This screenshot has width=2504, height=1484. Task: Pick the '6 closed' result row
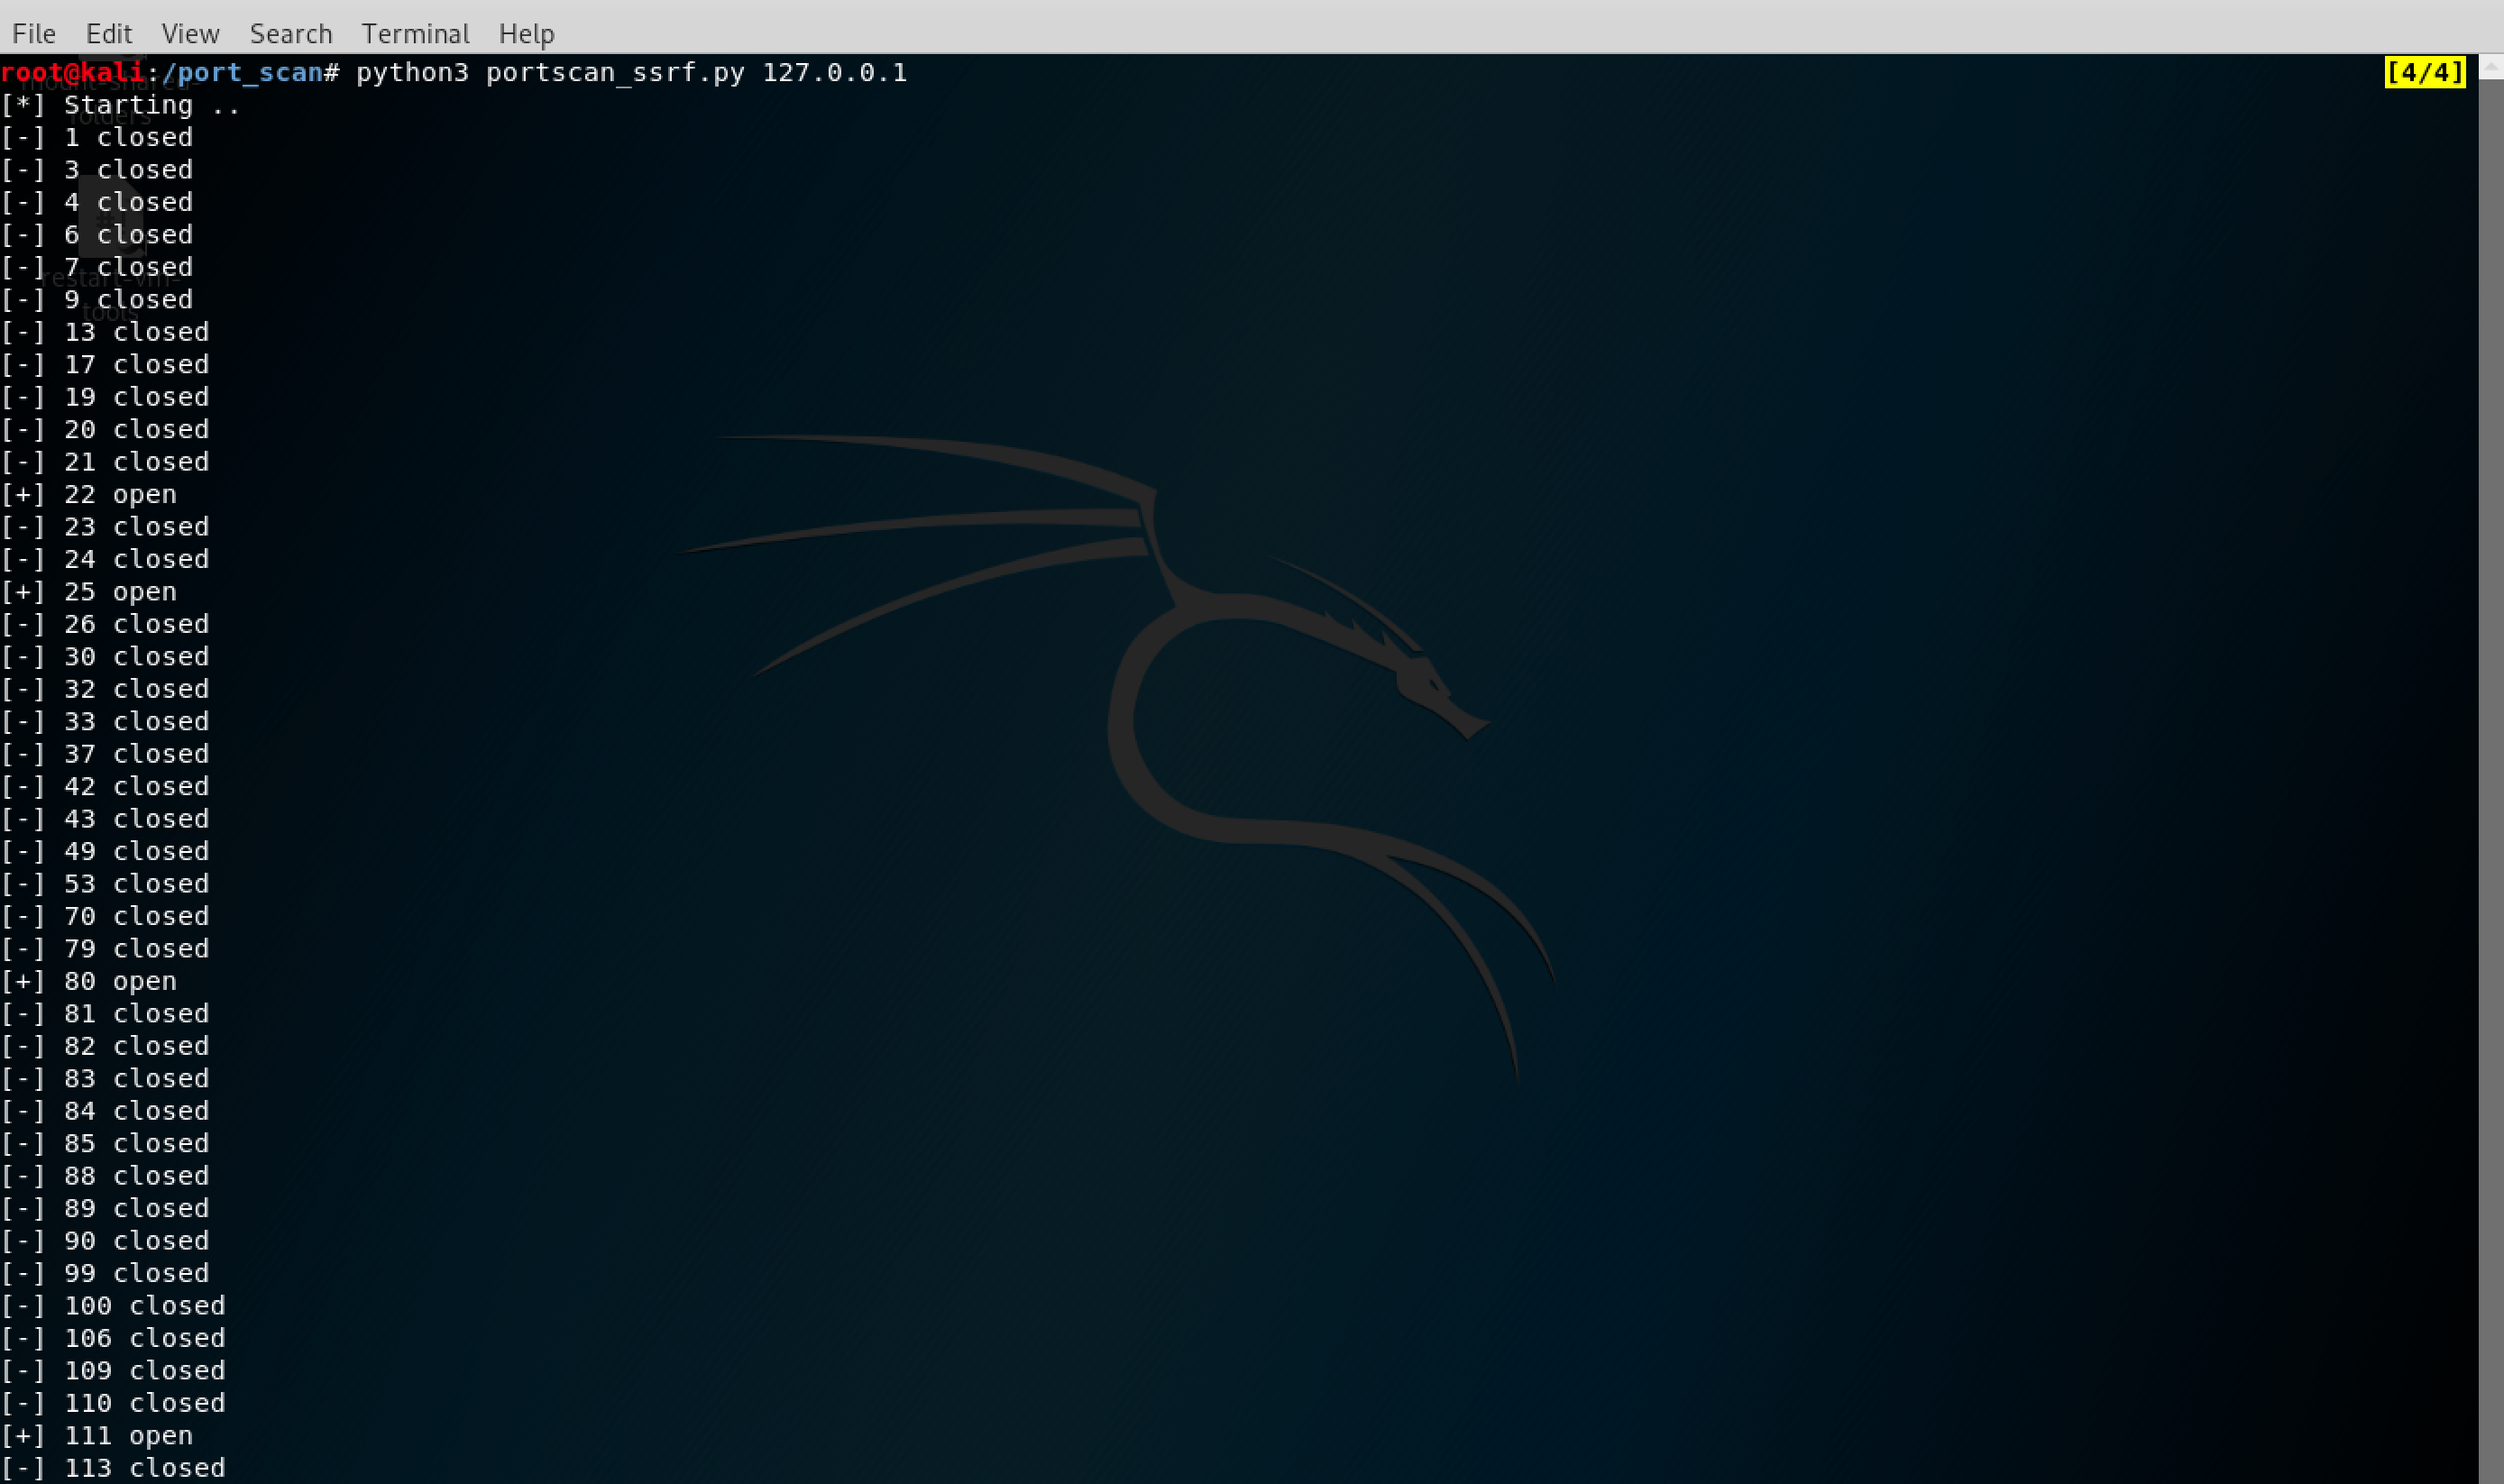[x=97, y=235]
